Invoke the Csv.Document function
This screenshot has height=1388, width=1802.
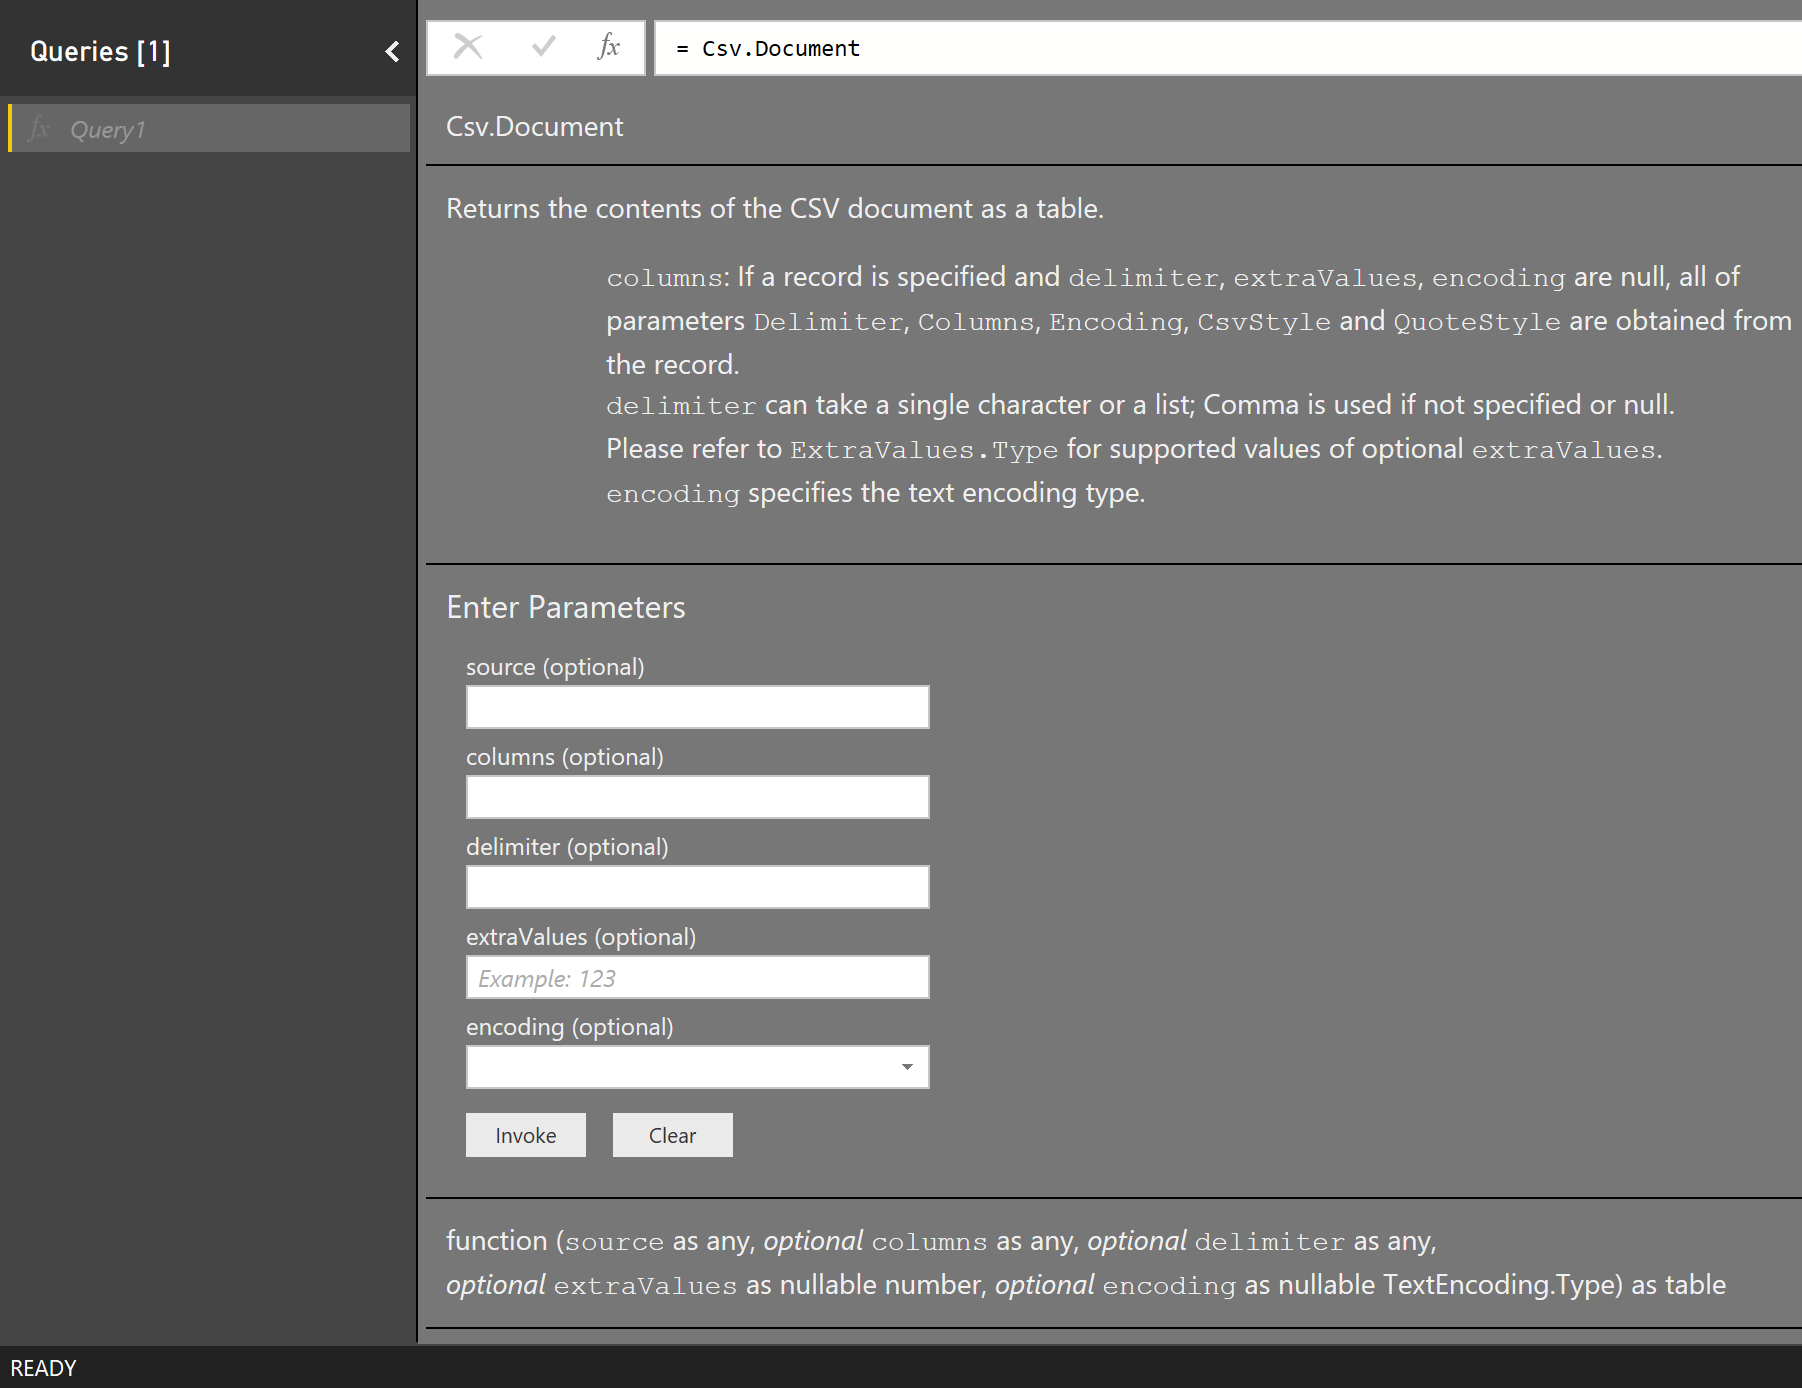(525, 1135)
